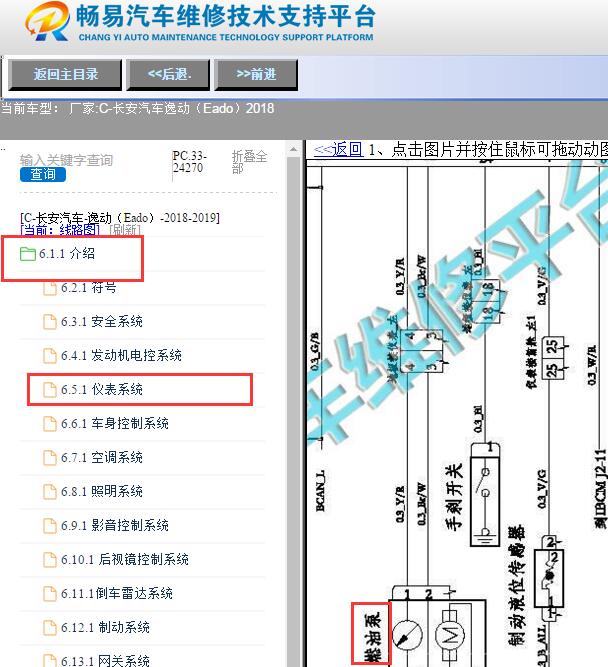
Task: Click the page icon beside 6.3.1 安全系统
Action: coord(50,322)
